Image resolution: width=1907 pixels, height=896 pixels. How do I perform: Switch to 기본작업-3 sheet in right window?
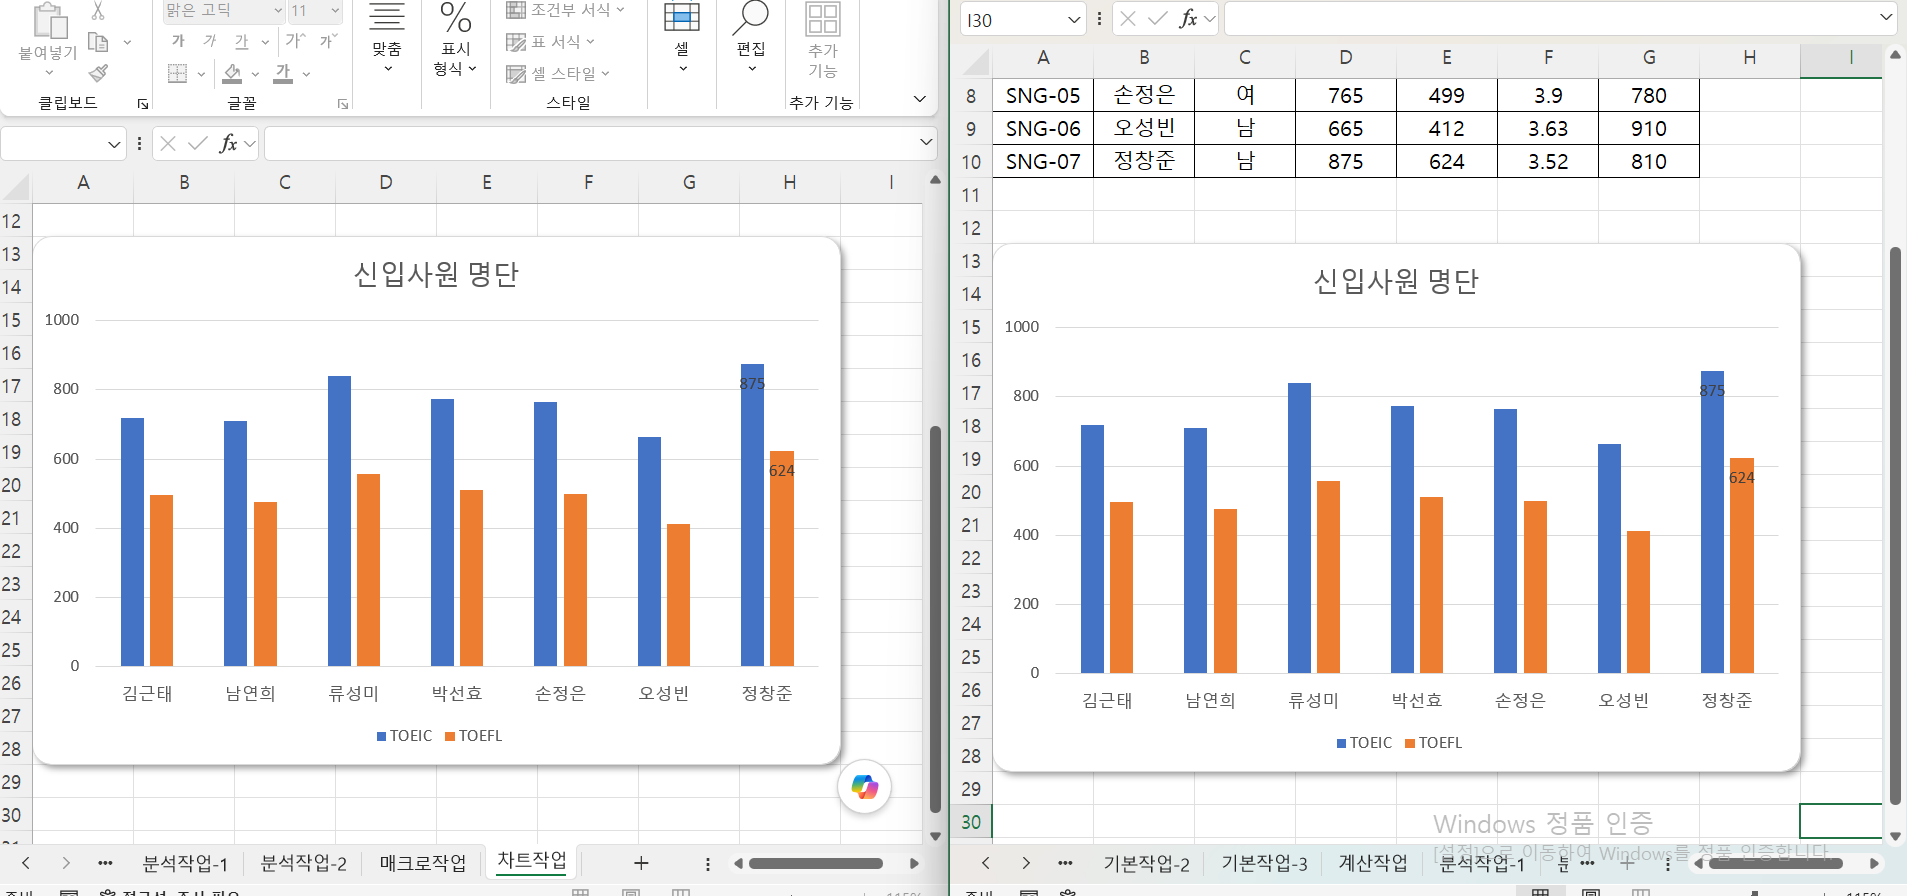click(x=1264, y=864)
